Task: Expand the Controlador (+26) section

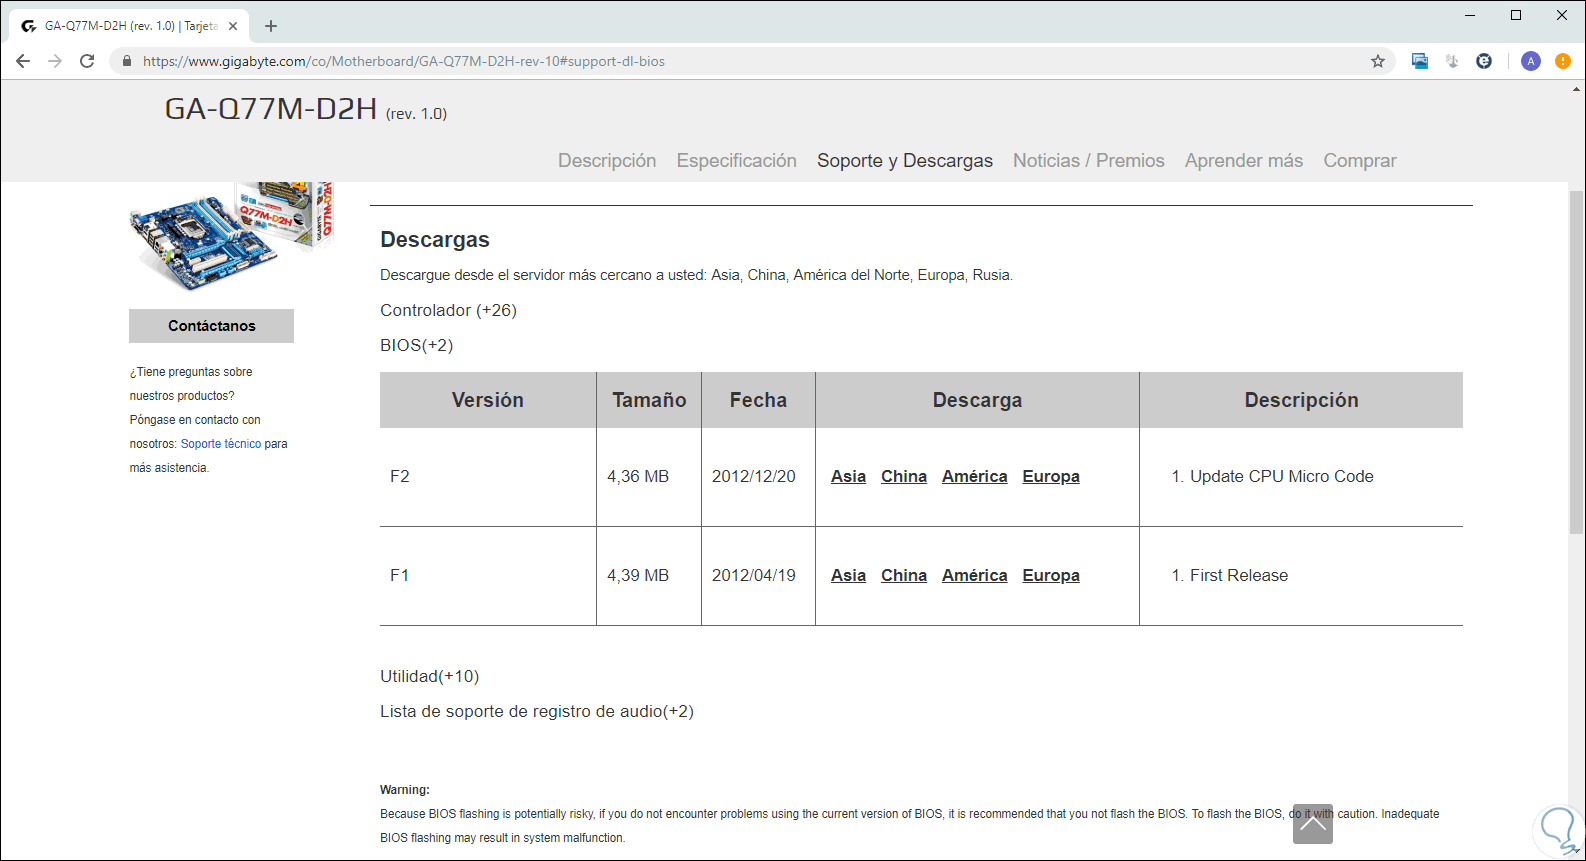Action: (448, 310)
